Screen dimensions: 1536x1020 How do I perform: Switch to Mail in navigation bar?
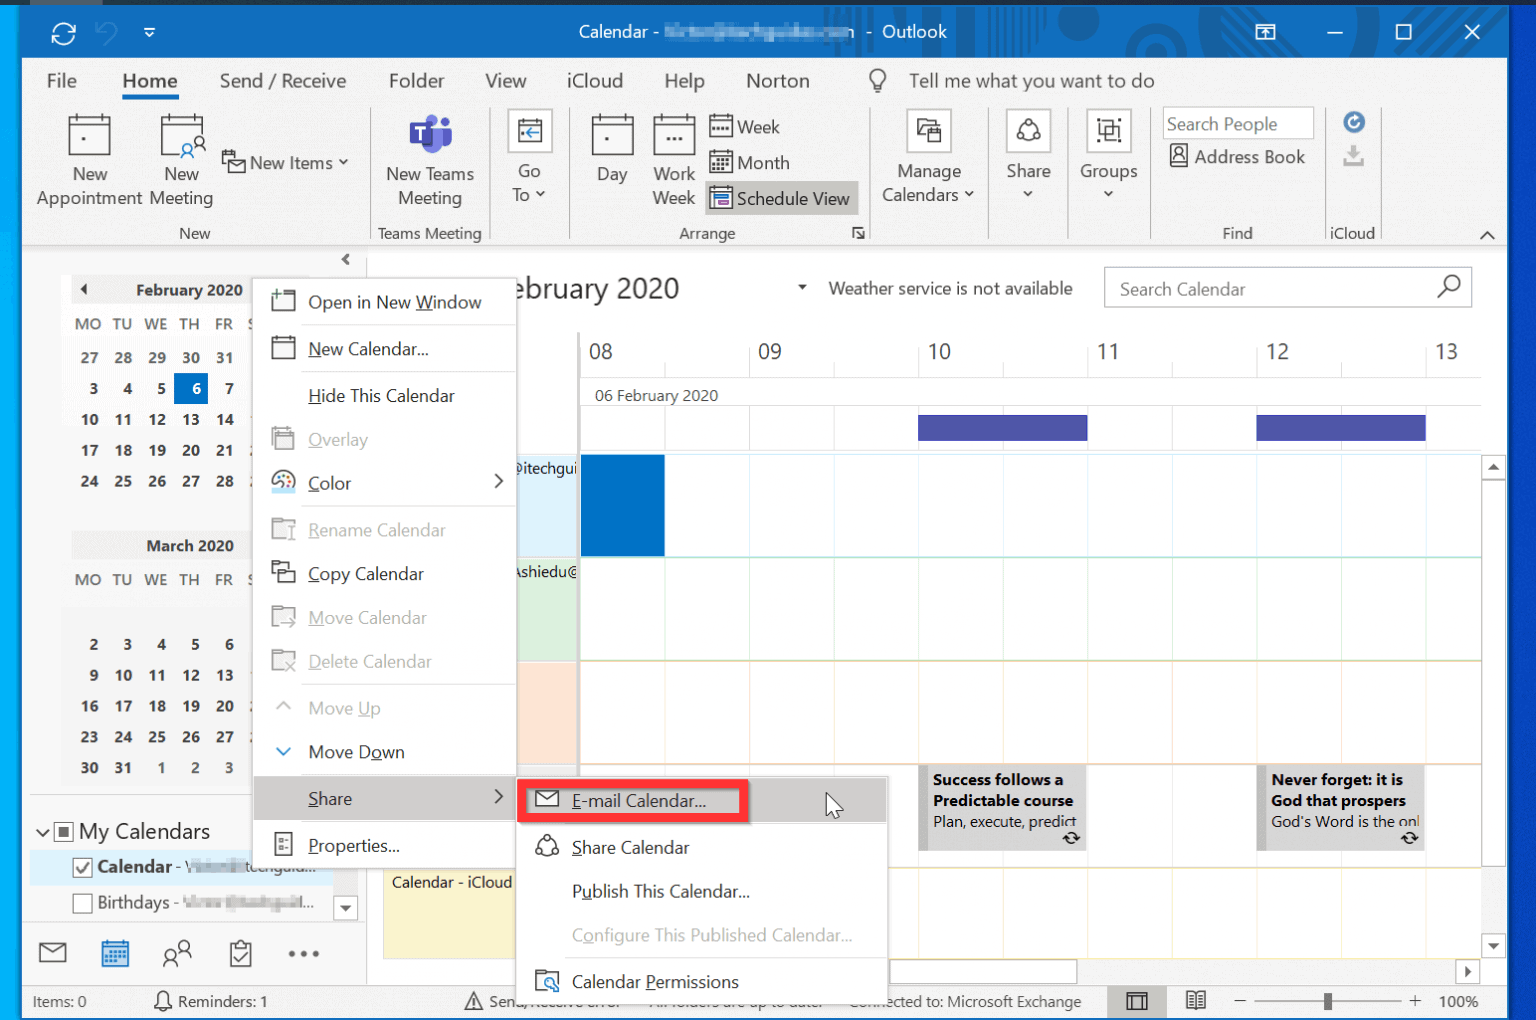(x=53, y=953)
